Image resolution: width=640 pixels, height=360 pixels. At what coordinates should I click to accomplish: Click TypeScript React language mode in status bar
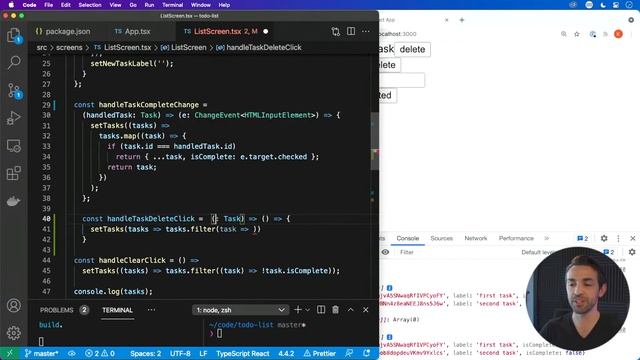click(242, 353)
